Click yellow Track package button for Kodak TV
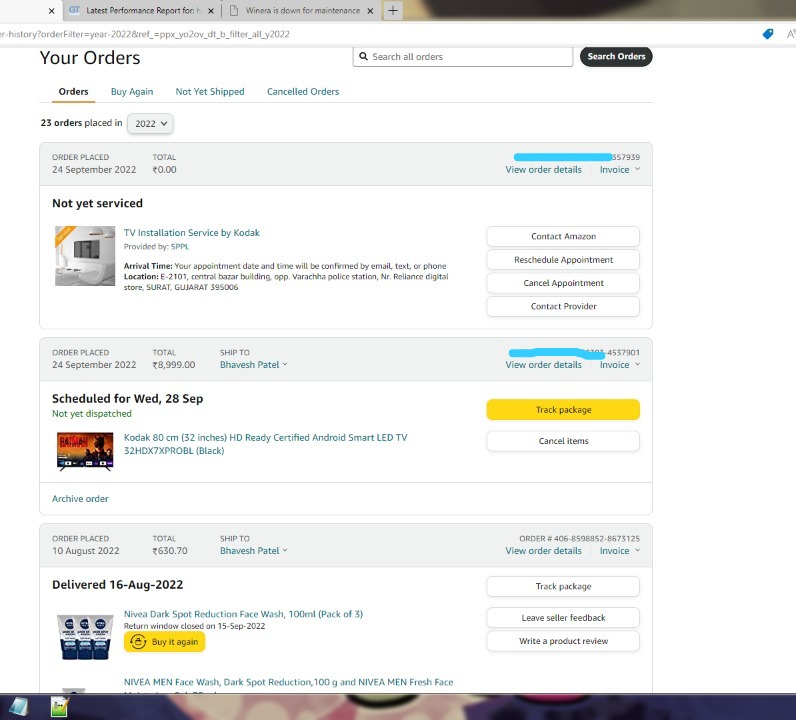 563,410
